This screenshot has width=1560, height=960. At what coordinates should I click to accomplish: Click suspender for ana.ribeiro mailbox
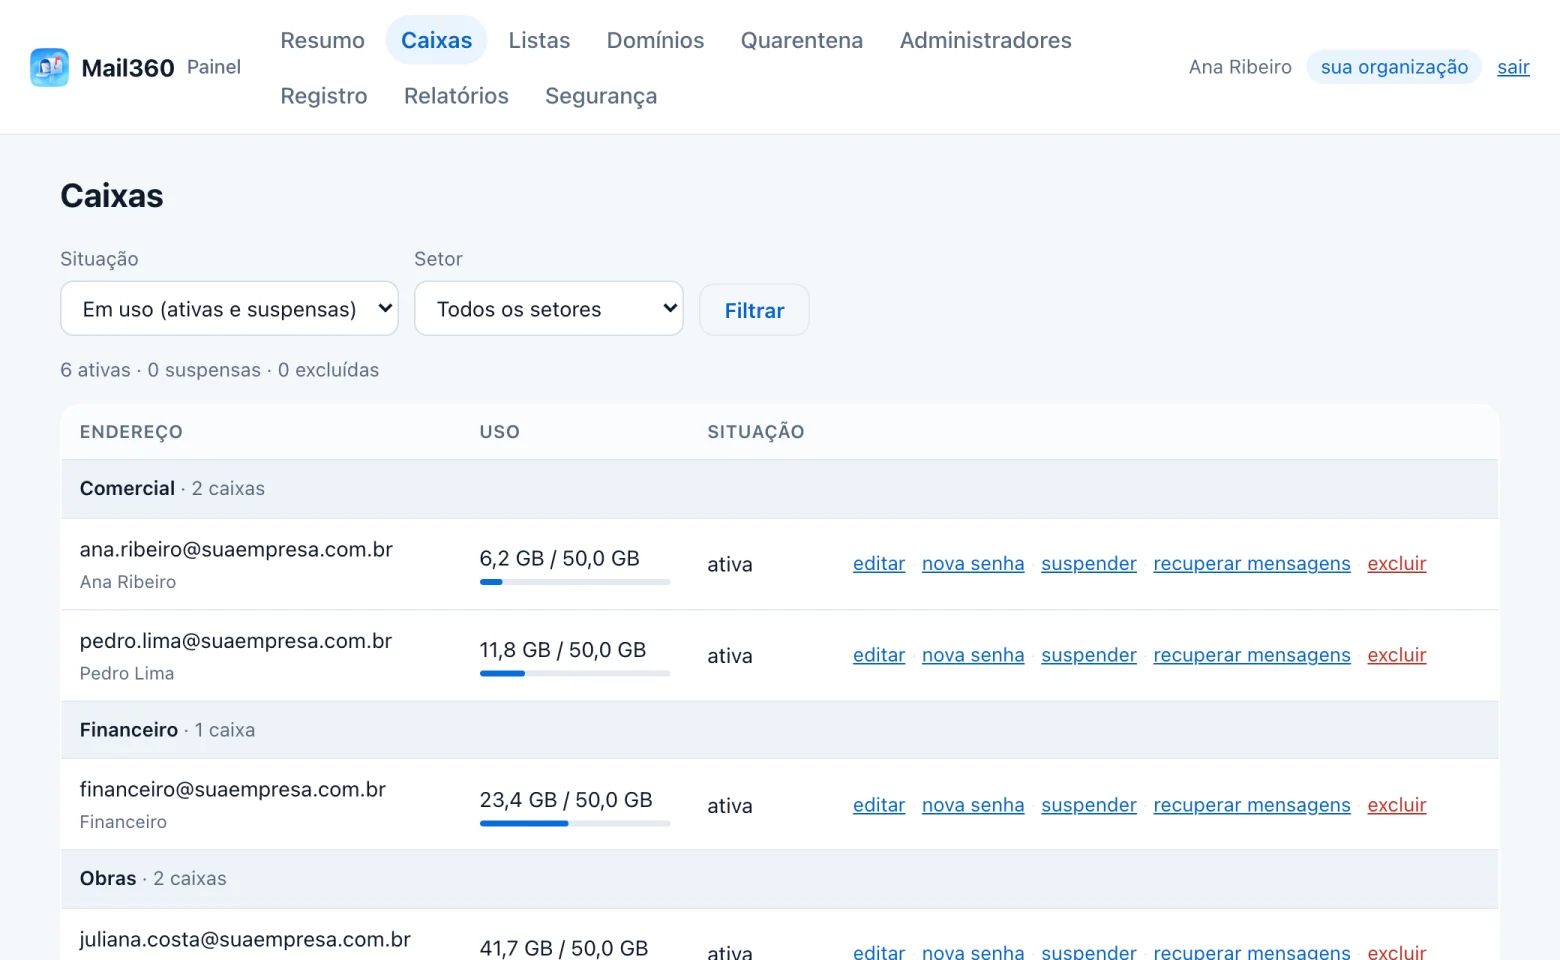pos(1089,563)
